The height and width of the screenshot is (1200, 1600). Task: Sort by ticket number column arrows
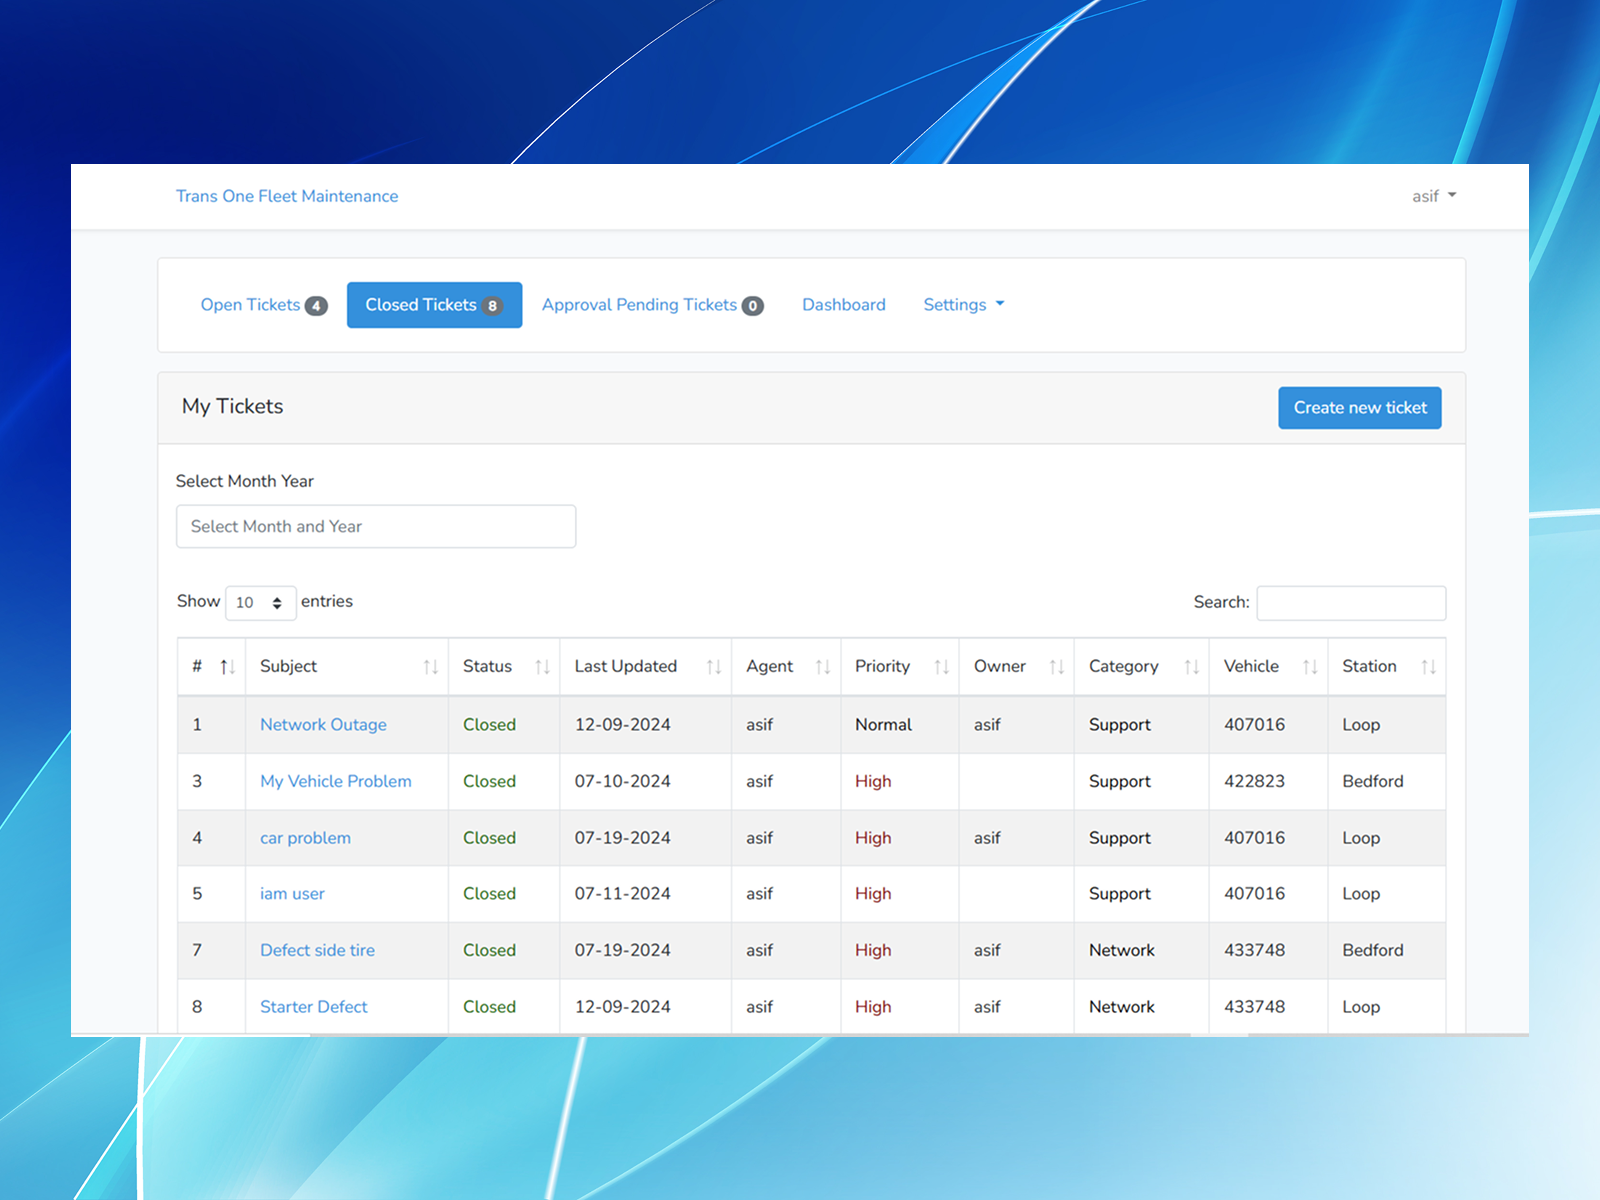tap(227, 667)
